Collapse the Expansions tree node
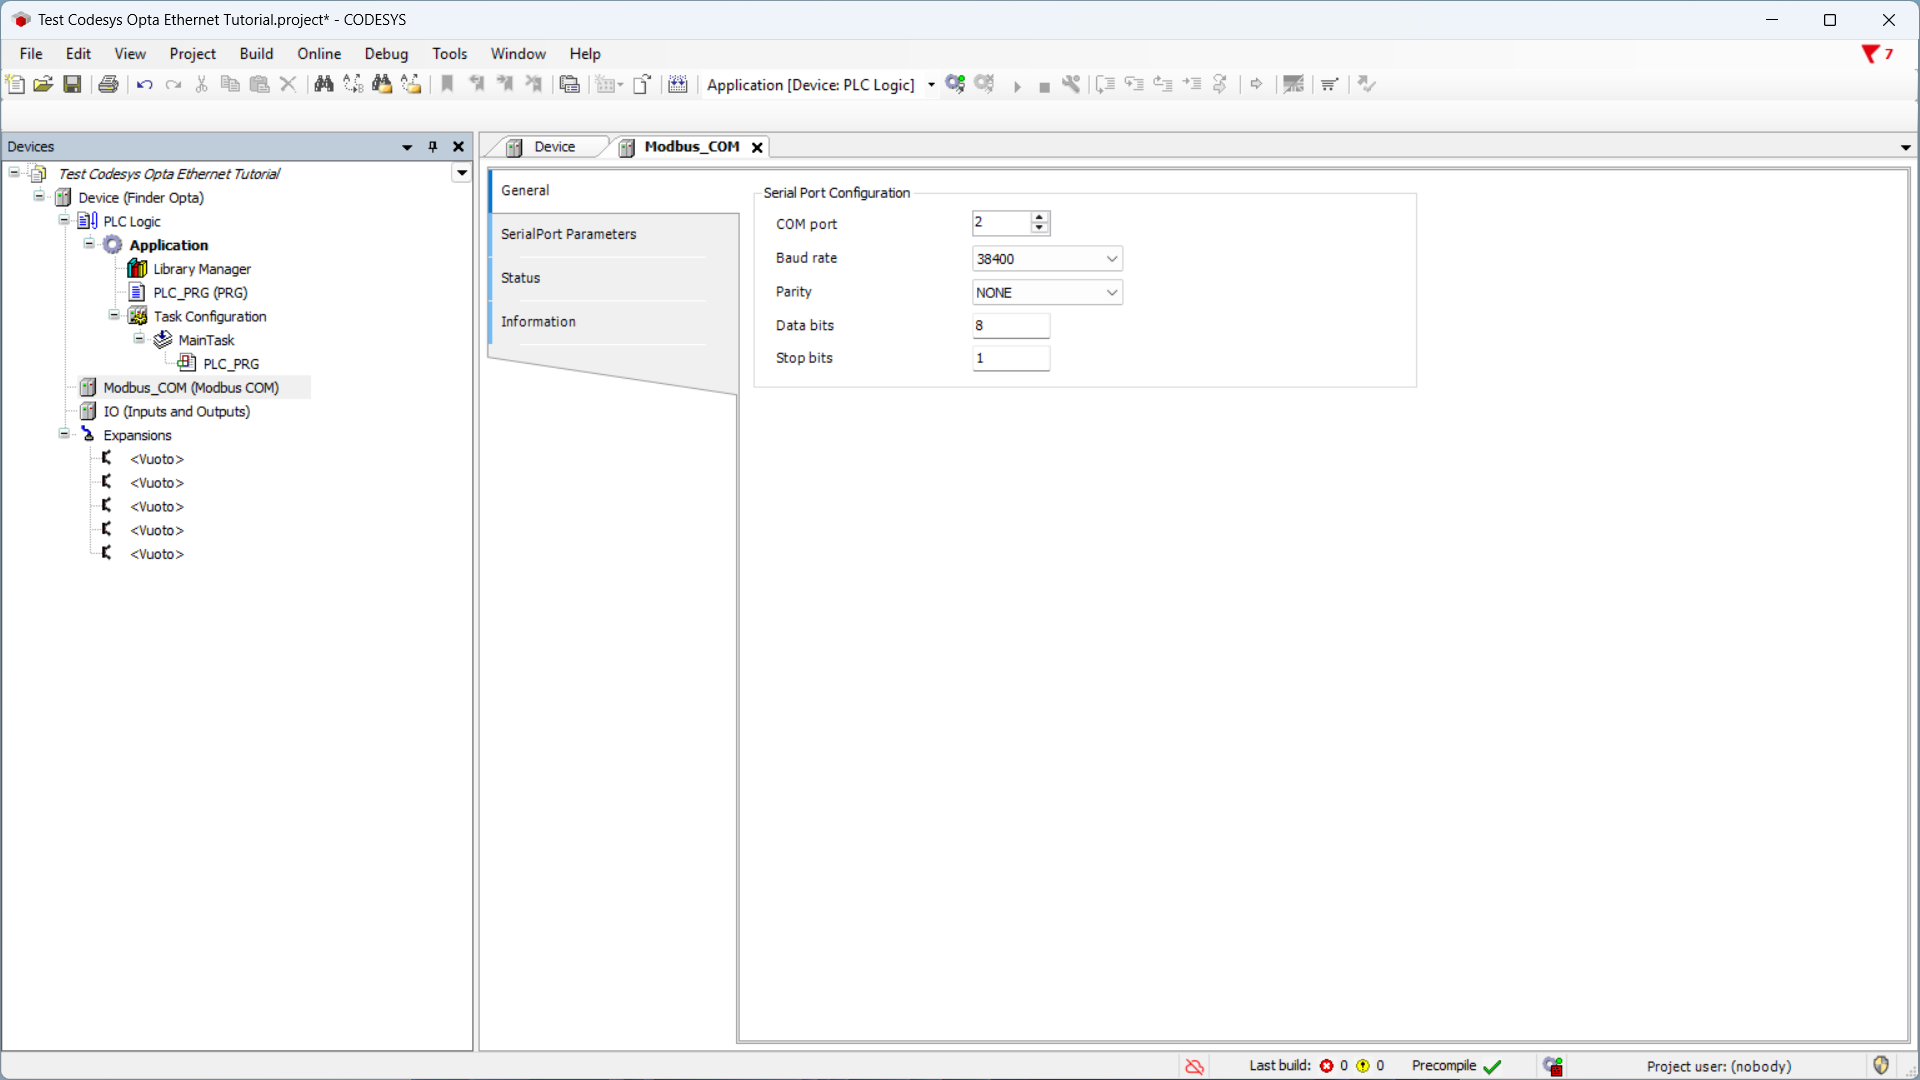This screenshot has height=1080, width=1920. 64,434
